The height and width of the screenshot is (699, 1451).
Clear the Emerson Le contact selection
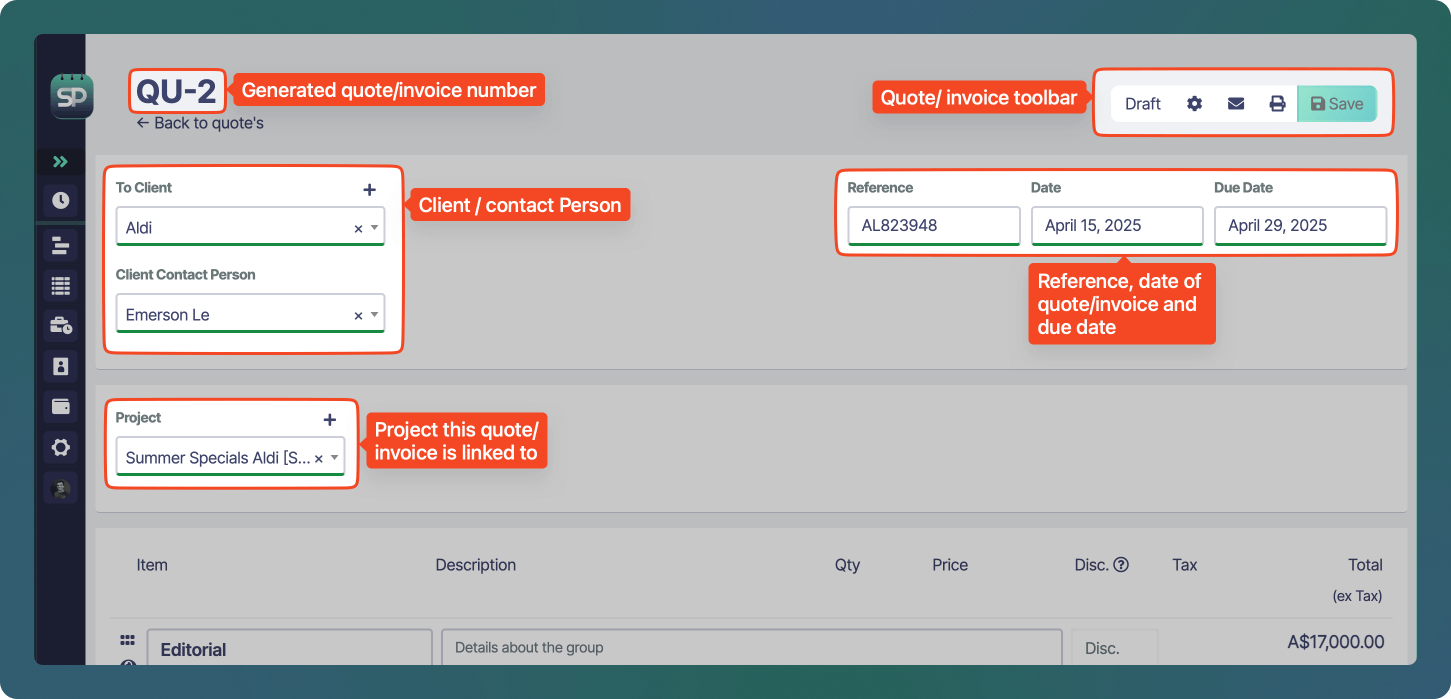358,316
